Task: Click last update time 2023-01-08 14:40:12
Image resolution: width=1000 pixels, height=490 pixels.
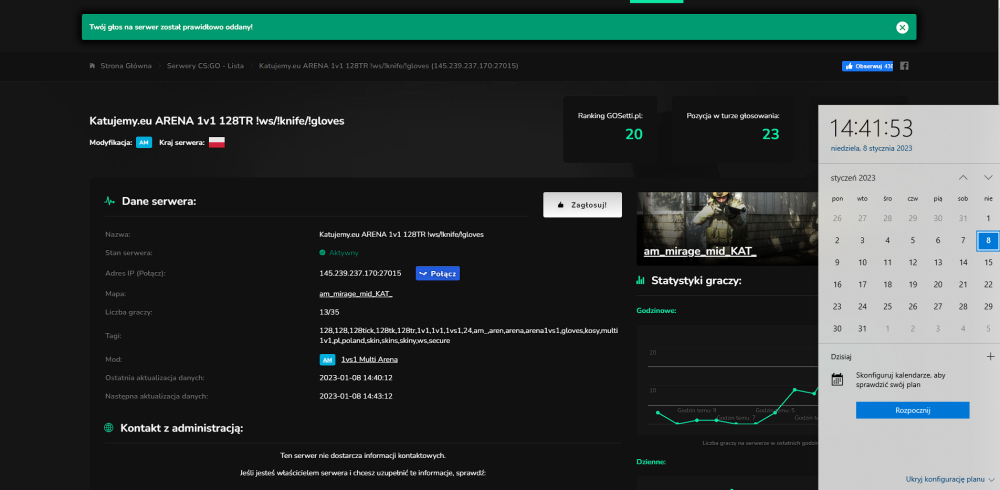Action: [356, 378]
